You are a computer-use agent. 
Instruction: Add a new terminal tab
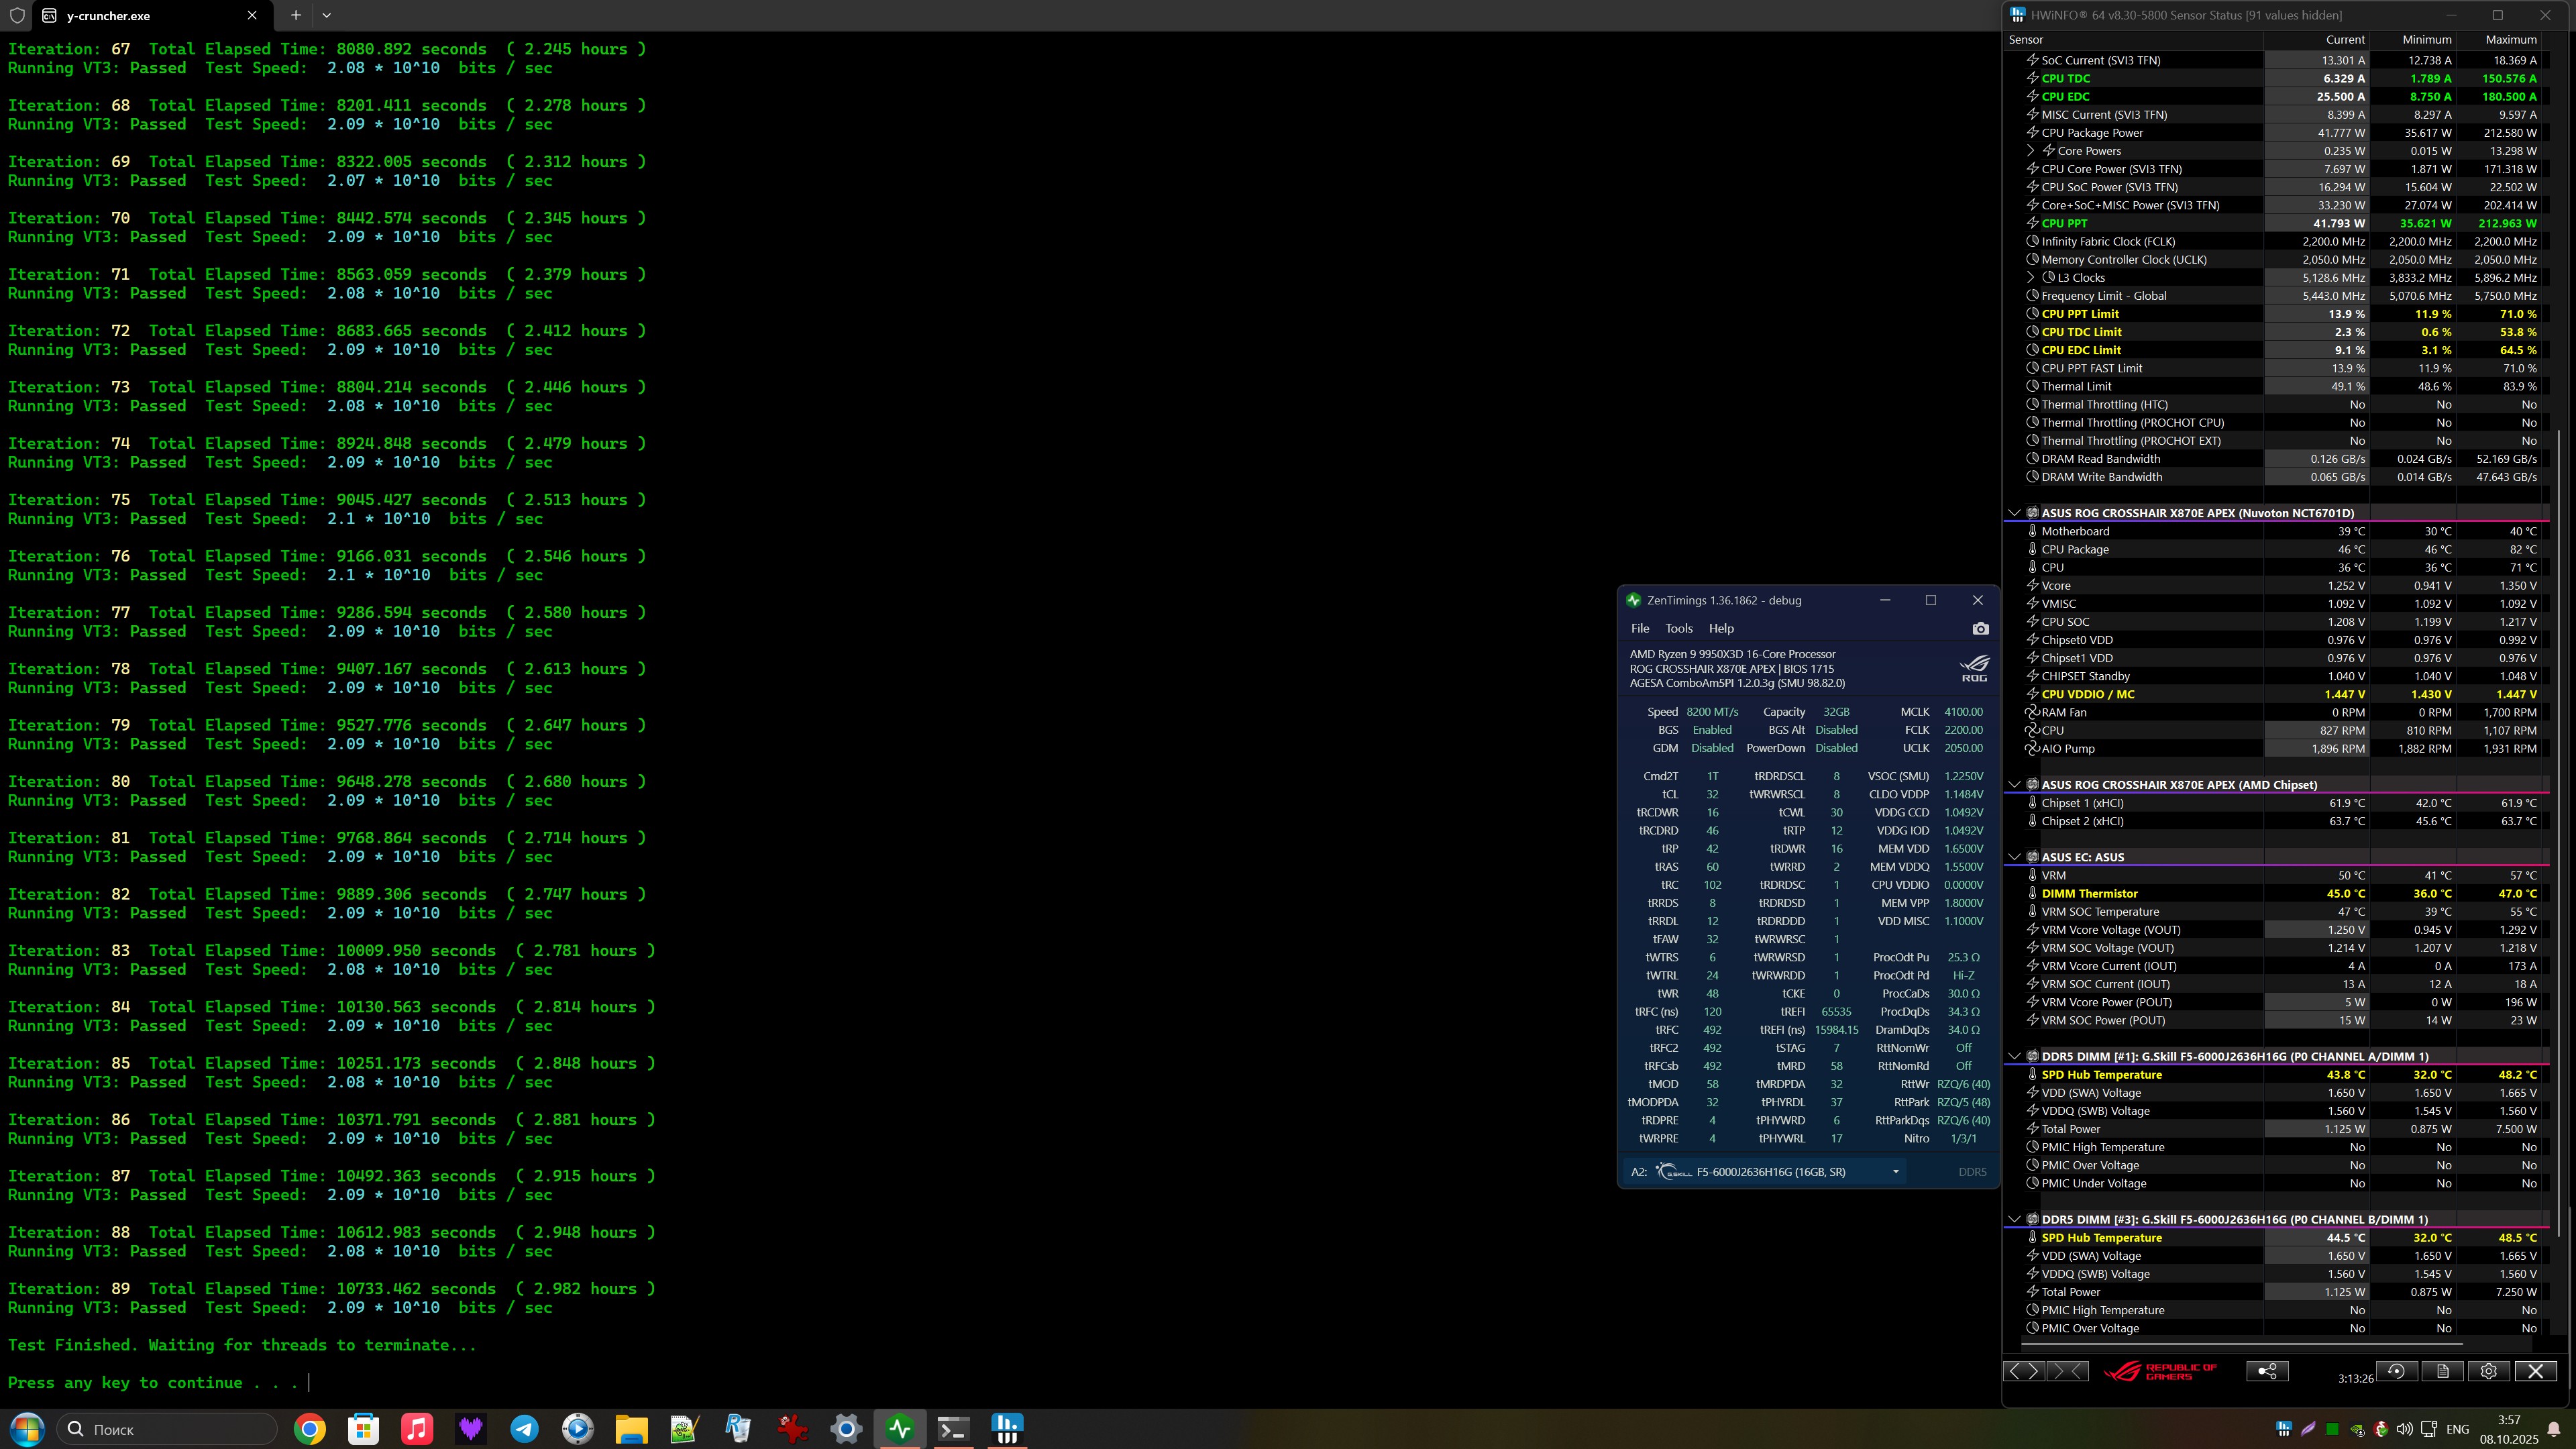[295, 15]
